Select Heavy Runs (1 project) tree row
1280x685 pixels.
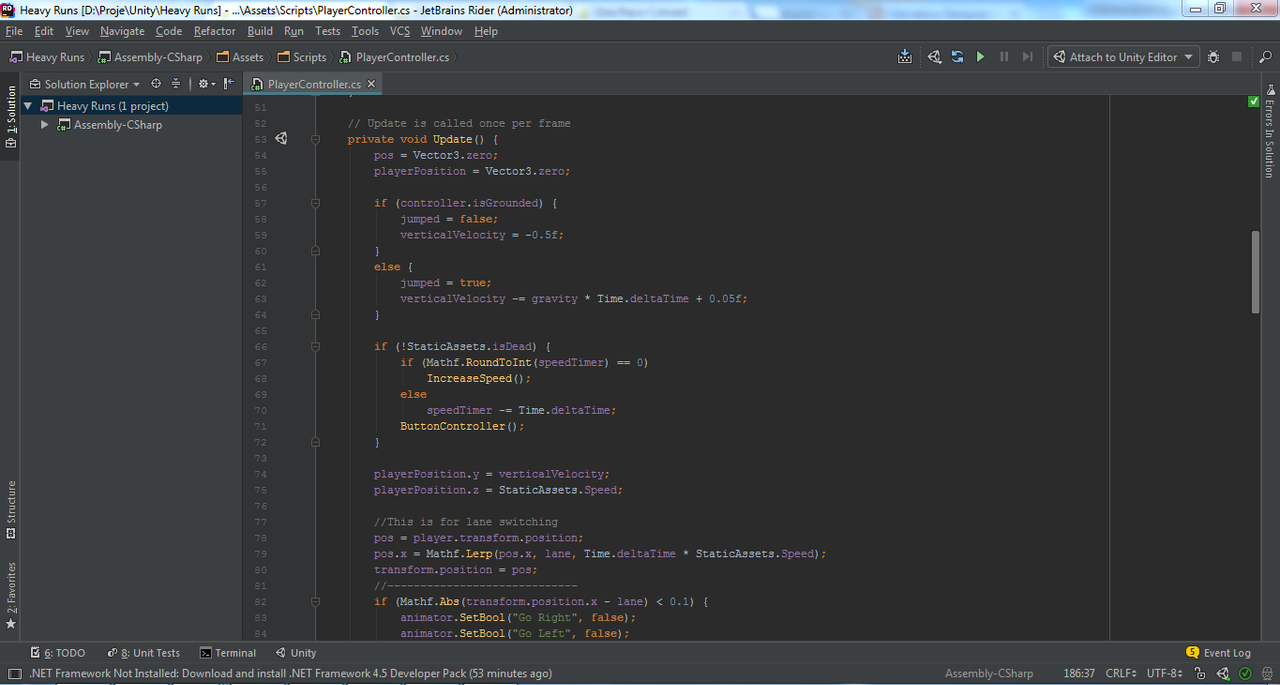pyautogui.click(x=131, y=106)
